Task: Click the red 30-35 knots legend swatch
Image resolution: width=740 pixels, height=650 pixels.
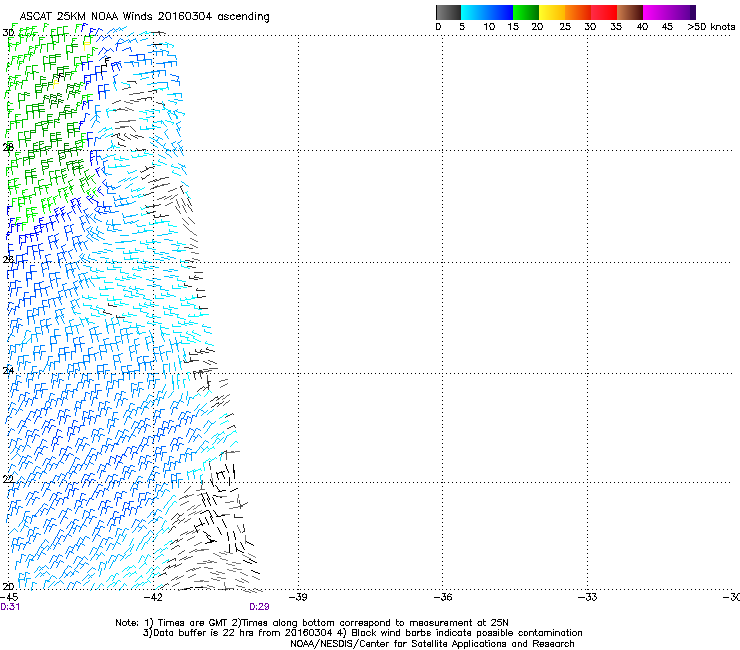Action: point(604,12)
